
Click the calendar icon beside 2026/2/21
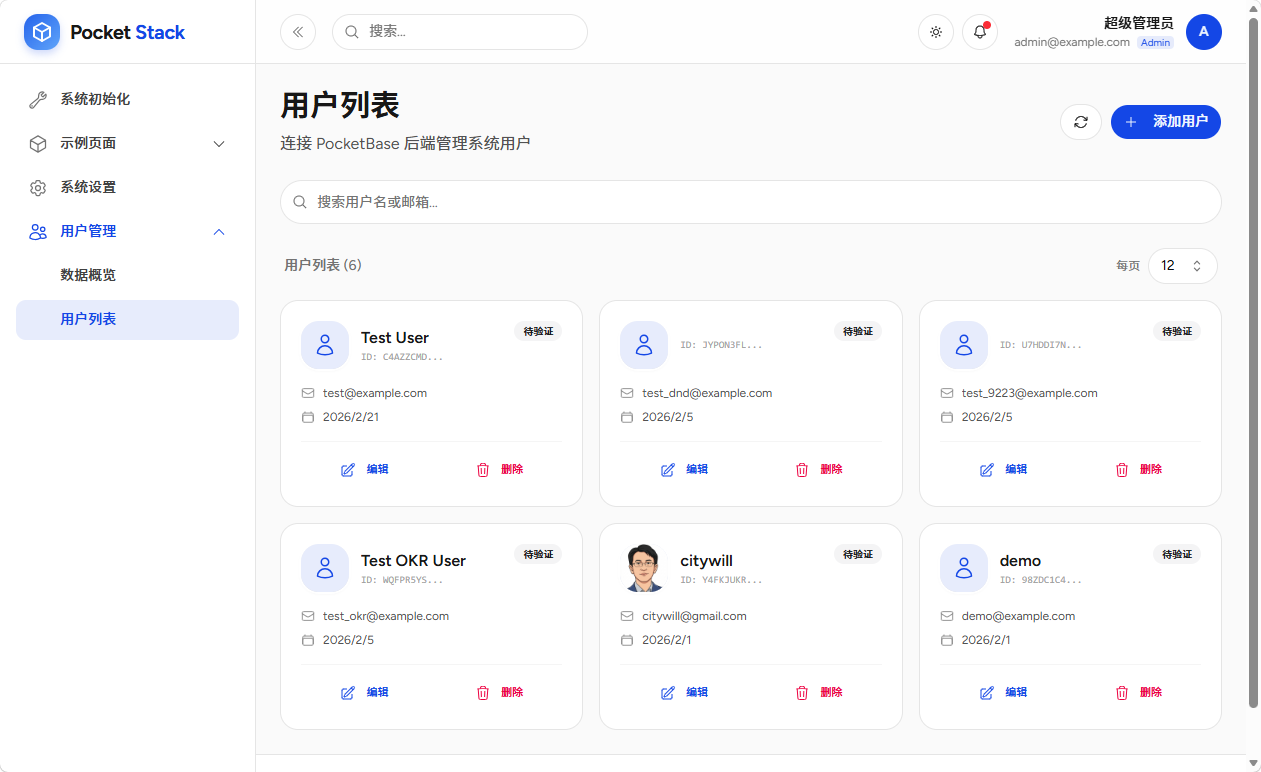click(308, 417)
